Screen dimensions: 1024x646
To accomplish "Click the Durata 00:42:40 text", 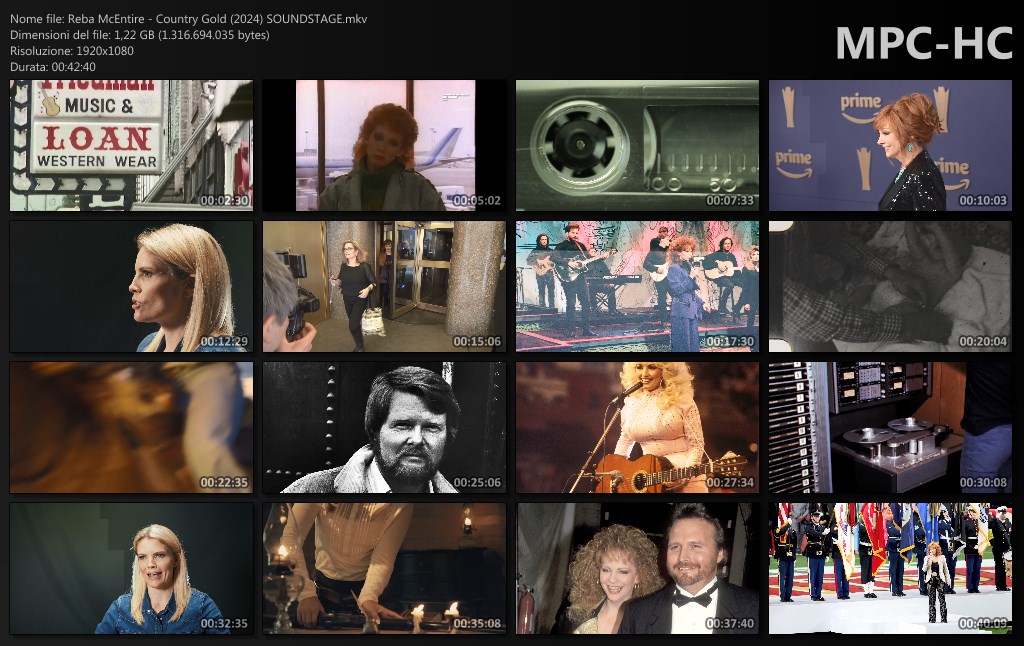I will (53, 67).
